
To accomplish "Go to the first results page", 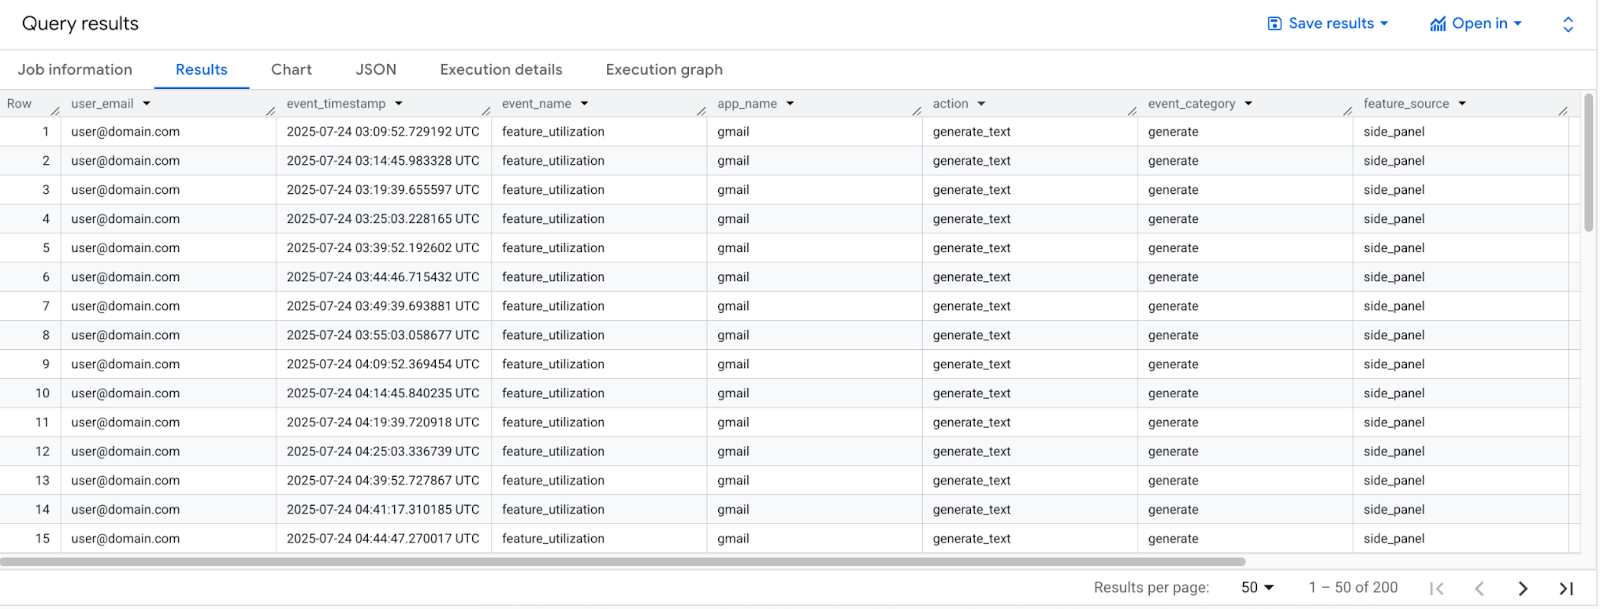I will pyautogui.click(x=1437, y=588).
